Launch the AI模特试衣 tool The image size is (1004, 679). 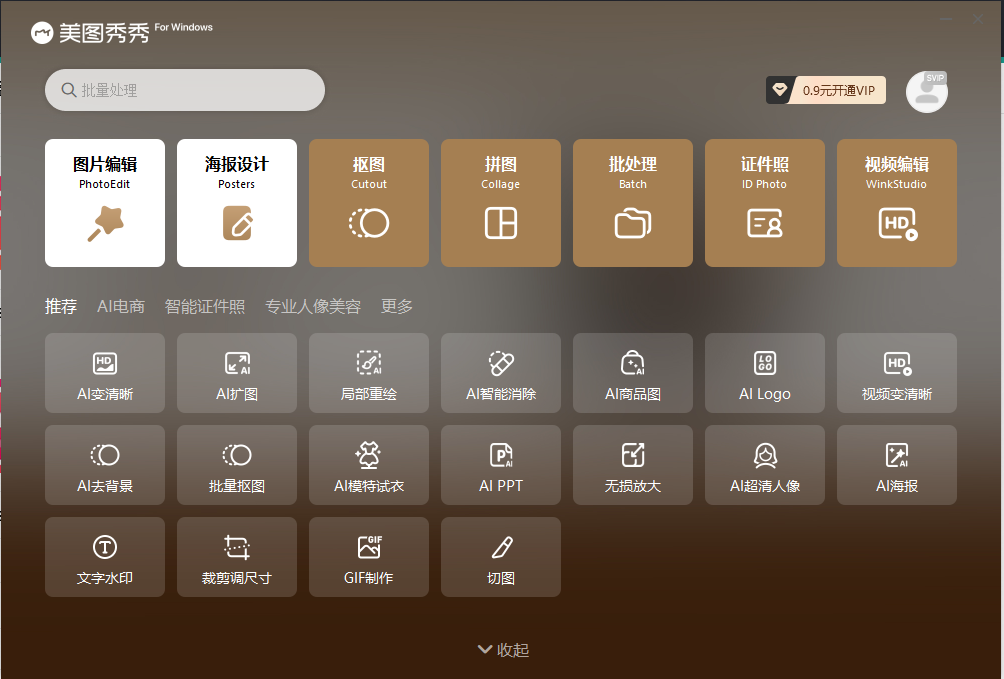pyautogui.click(x=369, y=465)
